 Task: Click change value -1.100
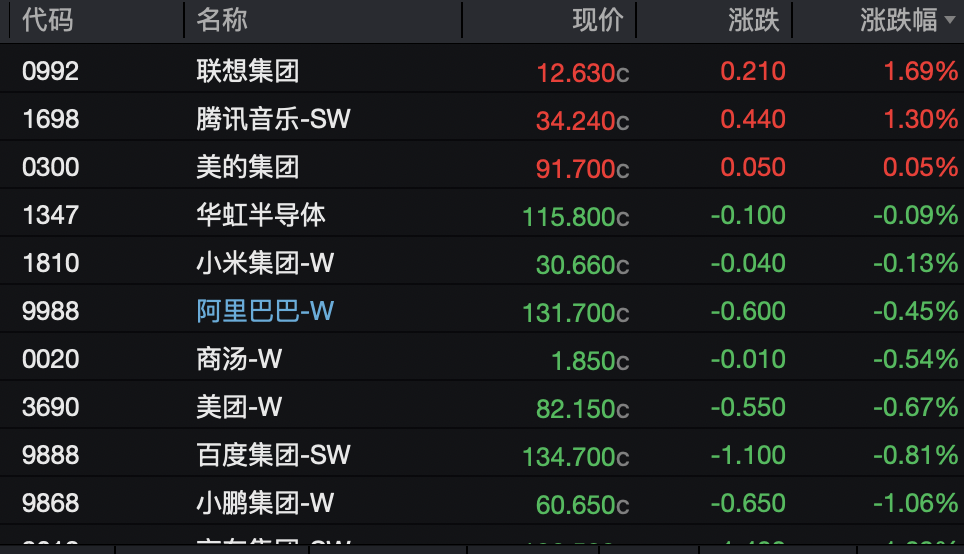coord(748,455)
